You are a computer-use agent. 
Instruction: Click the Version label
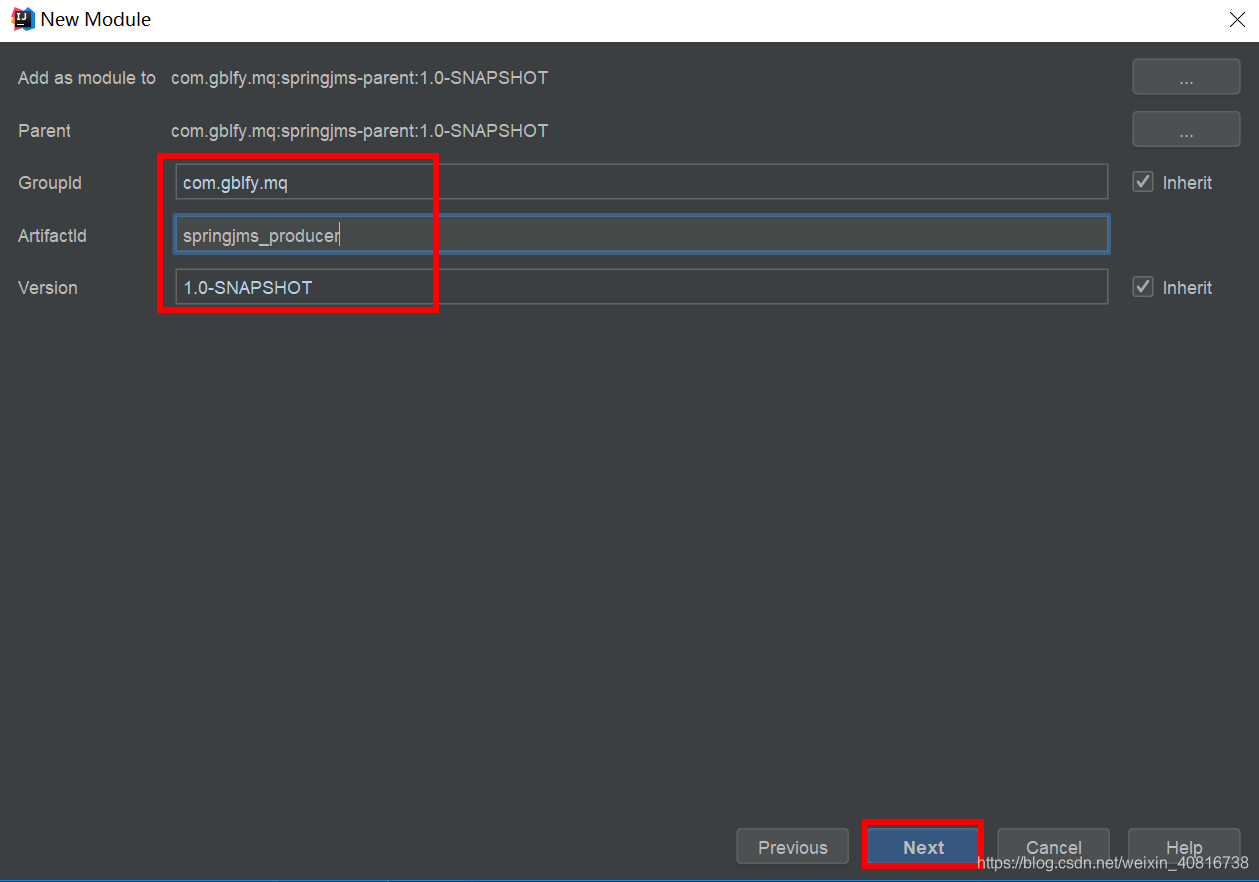coord(48,287)
